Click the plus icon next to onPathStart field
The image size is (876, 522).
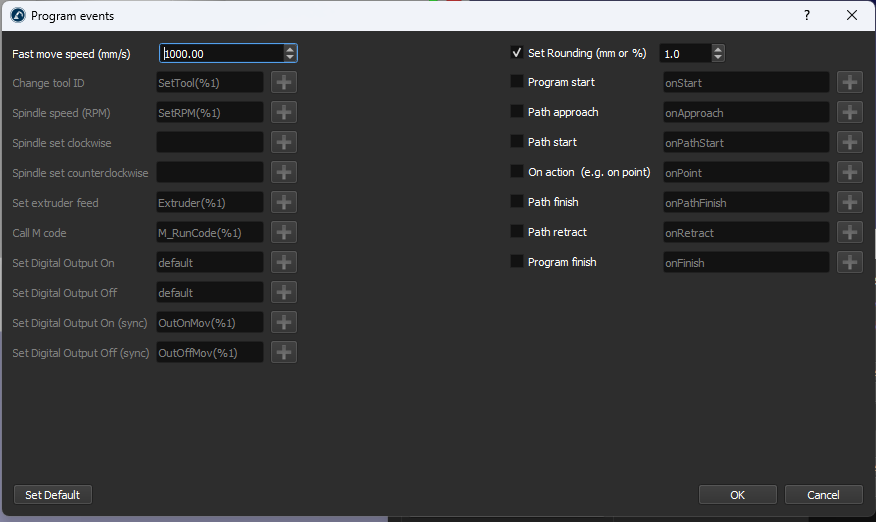849,143
